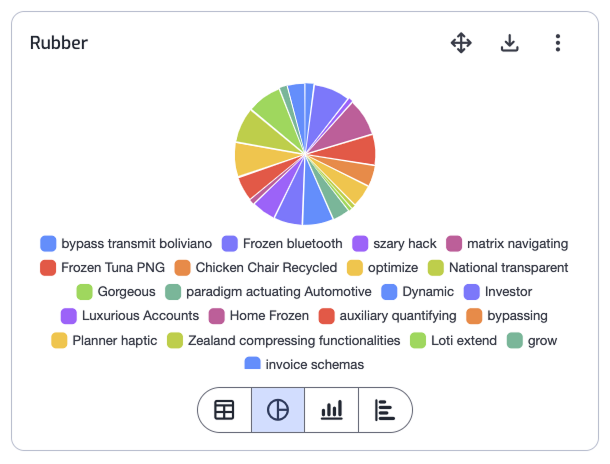
Task: Select the pie chart view icon
Action: [x=278, y=410]
